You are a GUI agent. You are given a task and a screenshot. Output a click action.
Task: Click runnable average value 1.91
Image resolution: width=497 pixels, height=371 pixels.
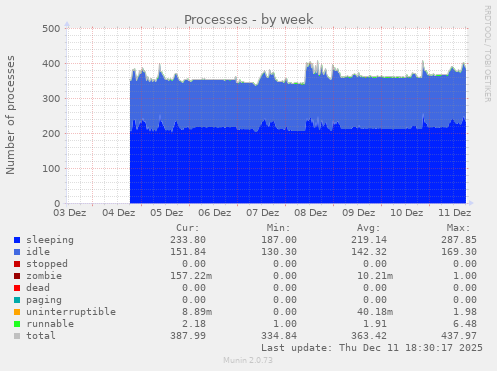coord(375,324)
